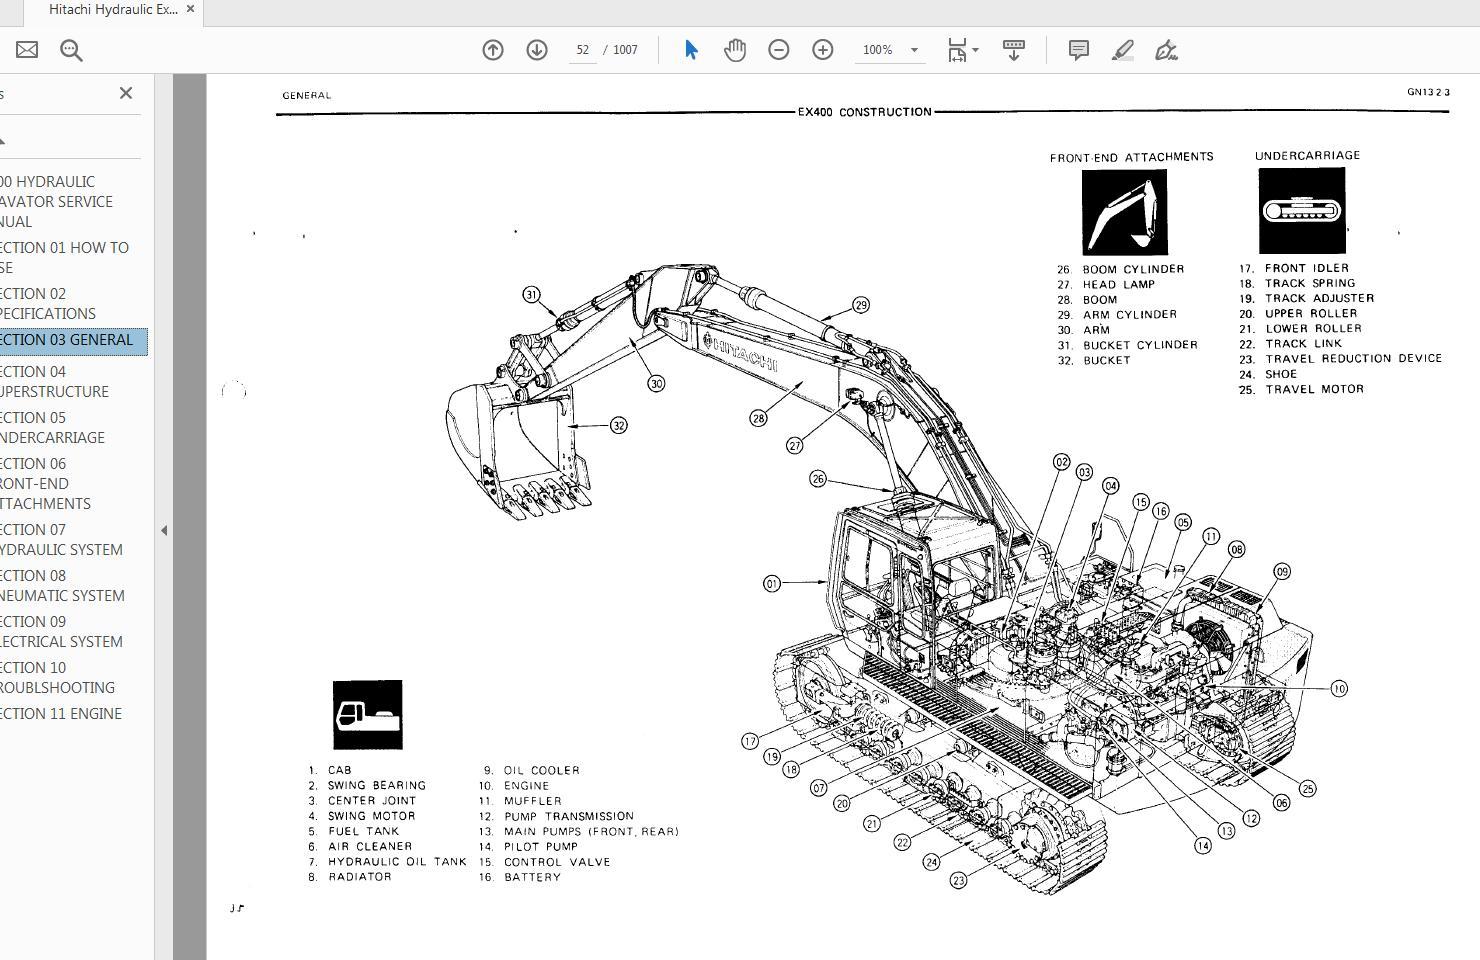This screenshot has width=1480, height=960.
Task: Select the highlighter pen tool
Action: (x=1123, y=50)
